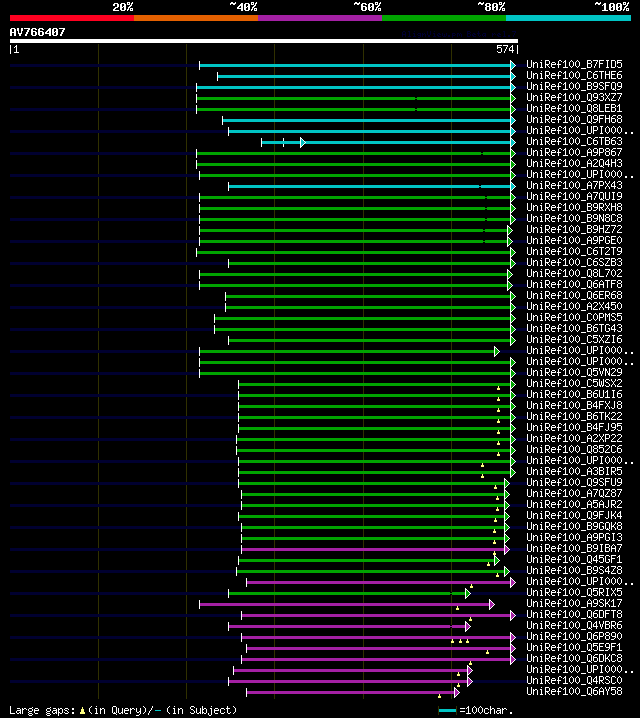
Task: Select the UniRef100_B9IBA7 label
Action: (574, 548)
